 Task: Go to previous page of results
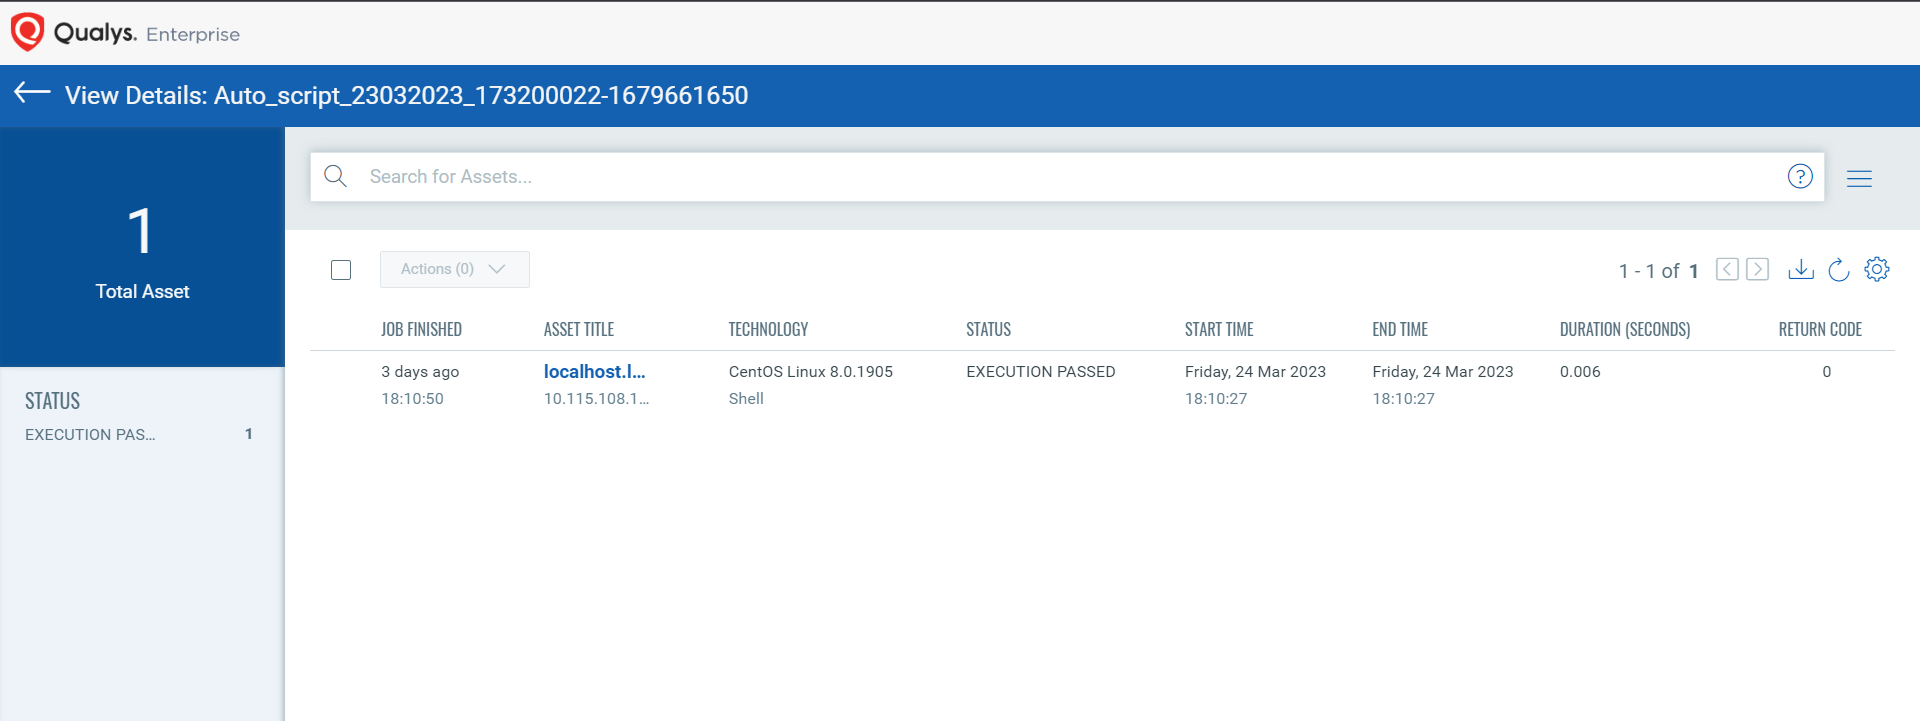(x=1727, y=269)
